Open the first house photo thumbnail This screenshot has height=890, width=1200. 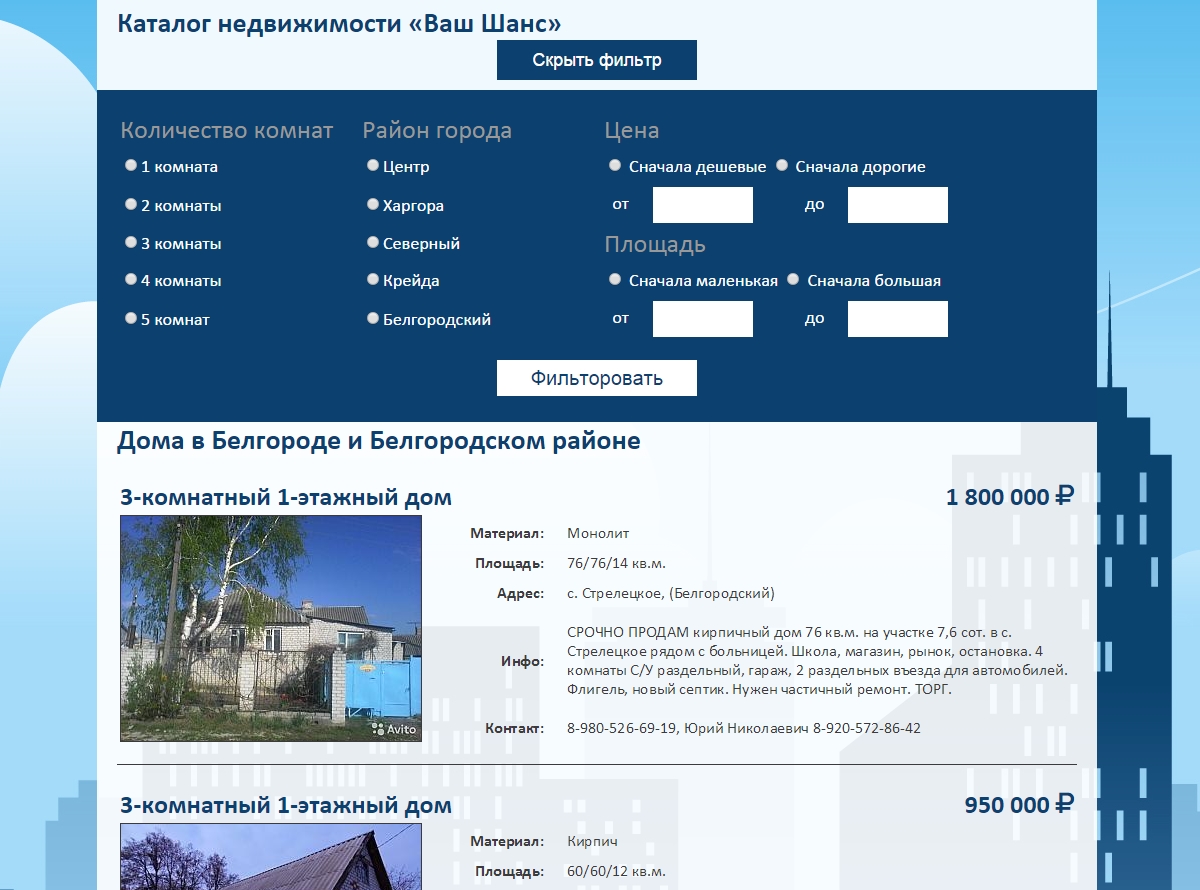click(271, 628)
